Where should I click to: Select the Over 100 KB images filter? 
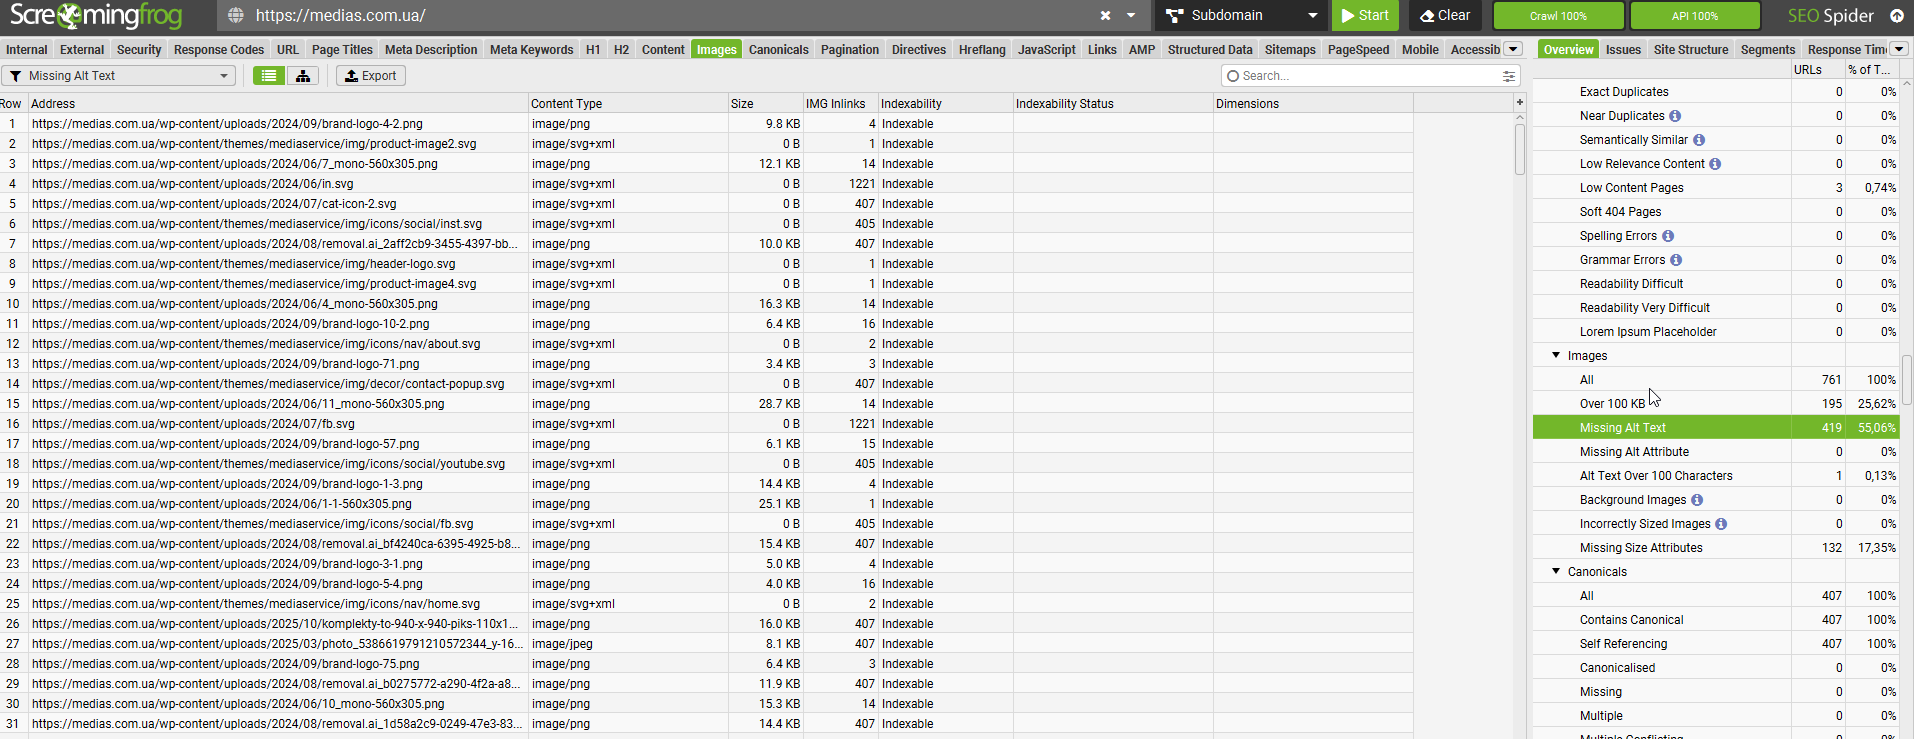tap(1715, 403)
